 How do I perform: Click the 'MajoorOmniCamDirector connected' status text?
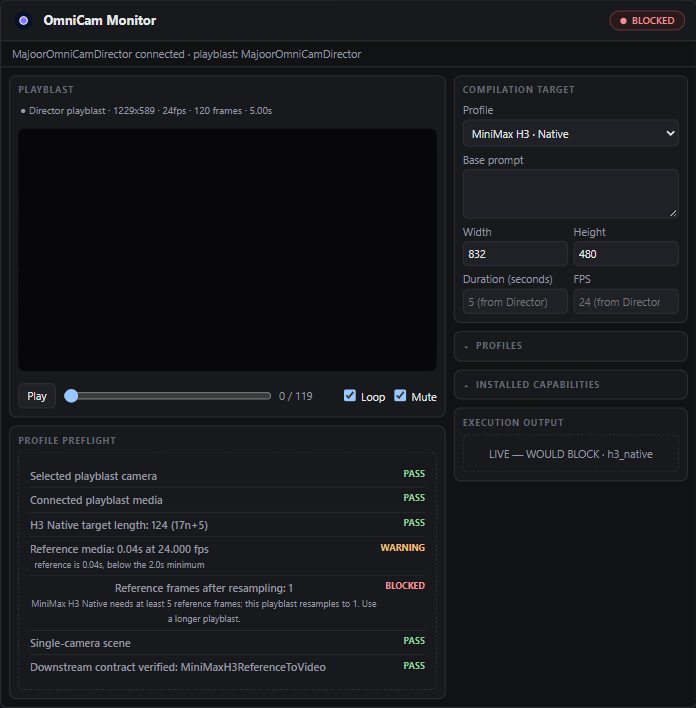coord(98,54)
